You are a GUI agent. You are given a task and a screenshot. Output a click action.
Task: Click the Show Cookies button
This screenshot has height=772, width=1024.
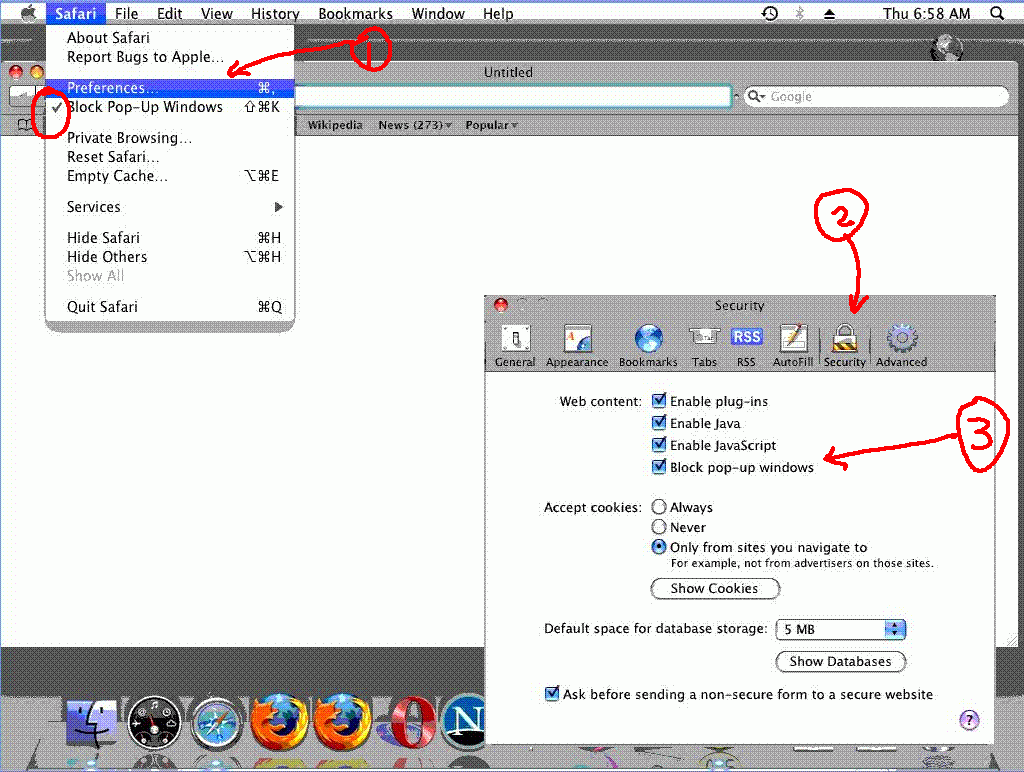click(715, 588)
